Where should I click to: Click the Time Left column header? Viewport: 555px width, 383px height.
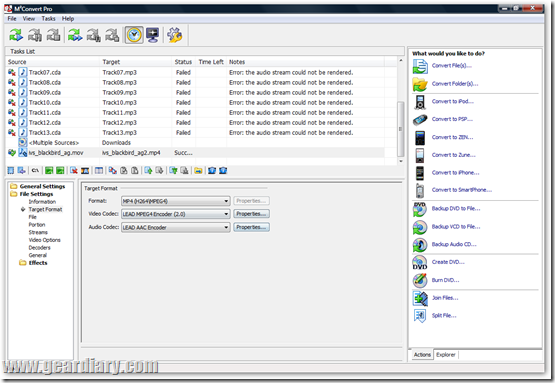click(x=211, y=62)
